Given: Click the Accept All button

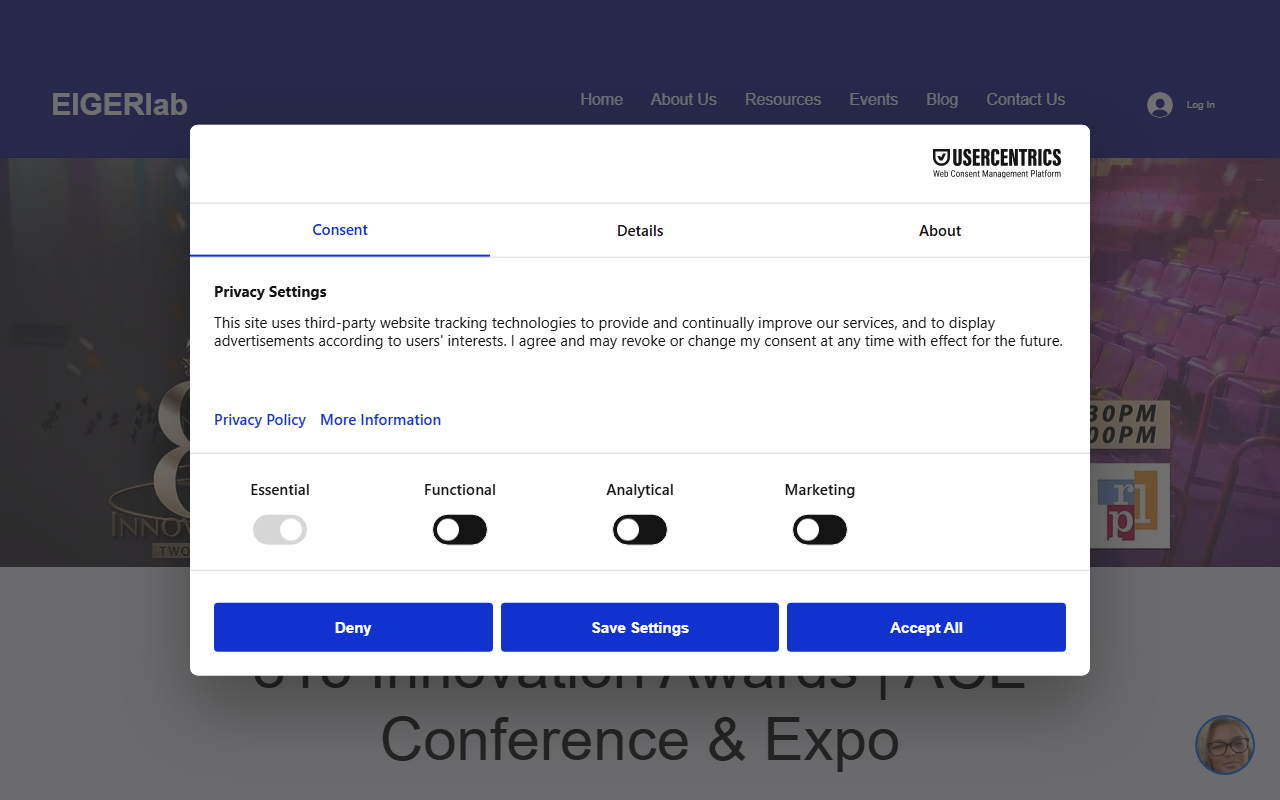Looking at the screenshot, I should 926,627.
